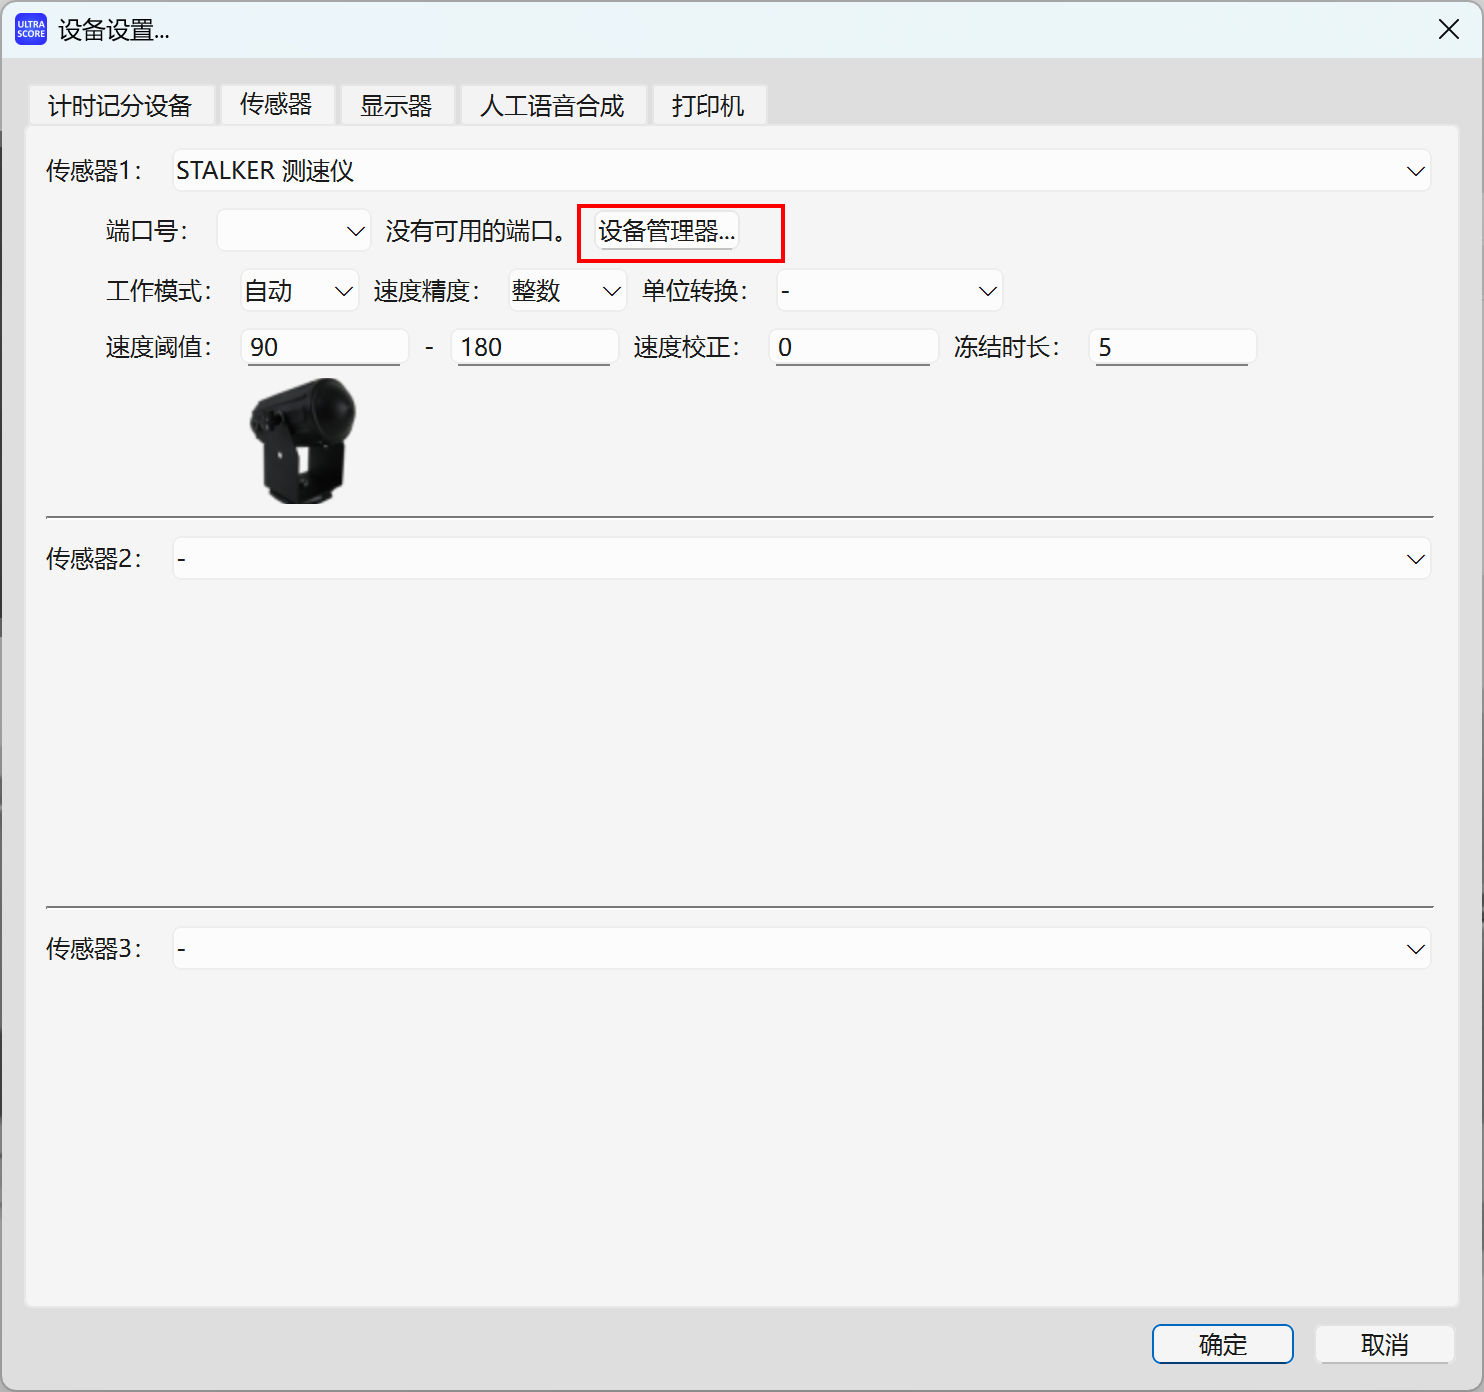Open the 传感器3 dropdown
The width and height of the screenshot is (1484, 1392).
[x=802, y=949]
